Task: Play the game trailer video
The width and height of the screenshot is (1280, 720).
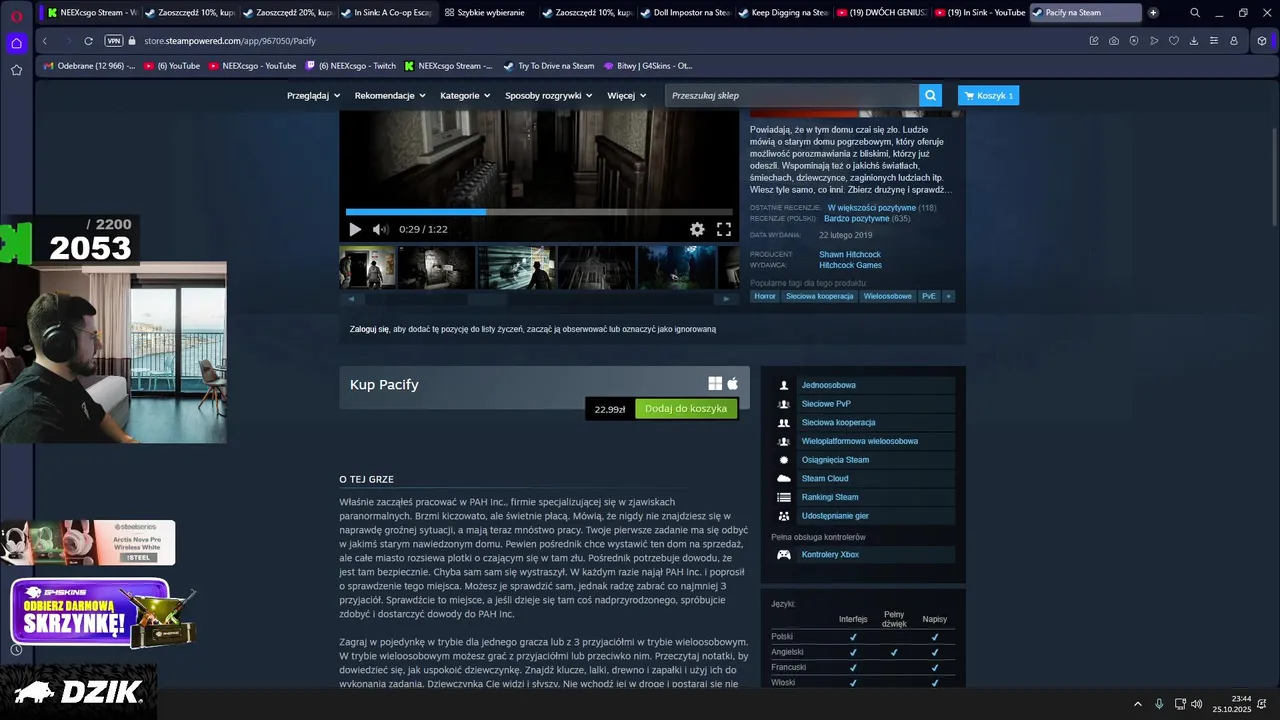Action: 355,229
